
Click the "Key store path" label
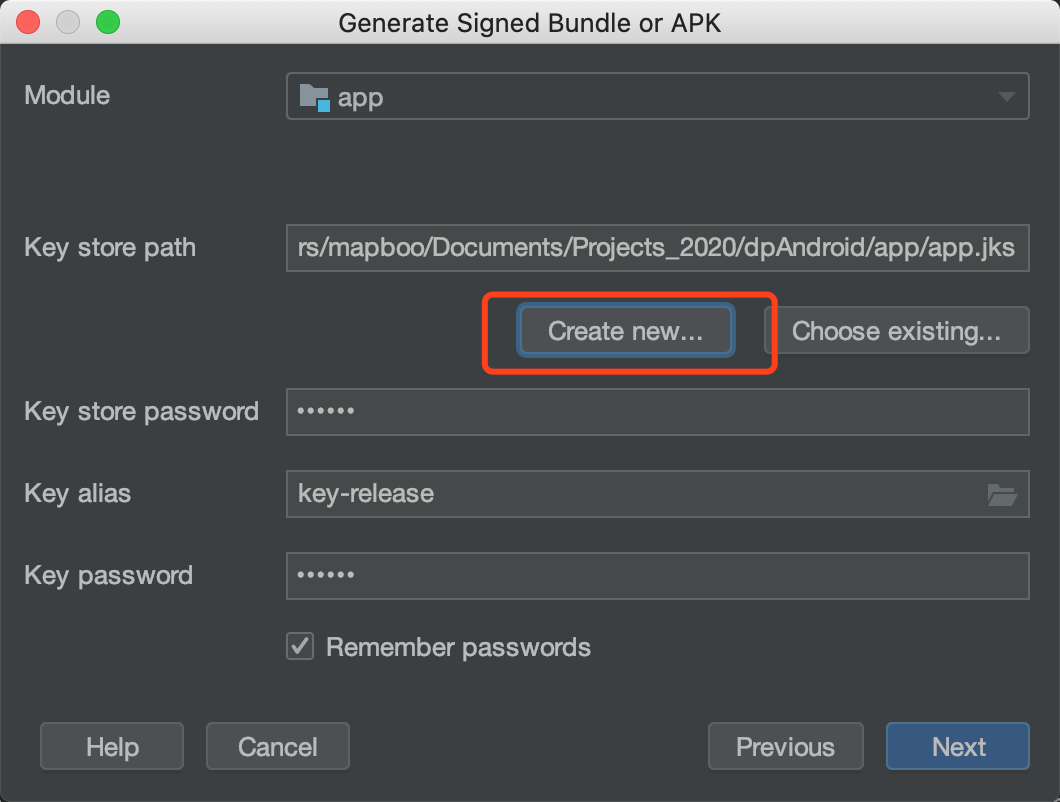click(x=110, y=248)
